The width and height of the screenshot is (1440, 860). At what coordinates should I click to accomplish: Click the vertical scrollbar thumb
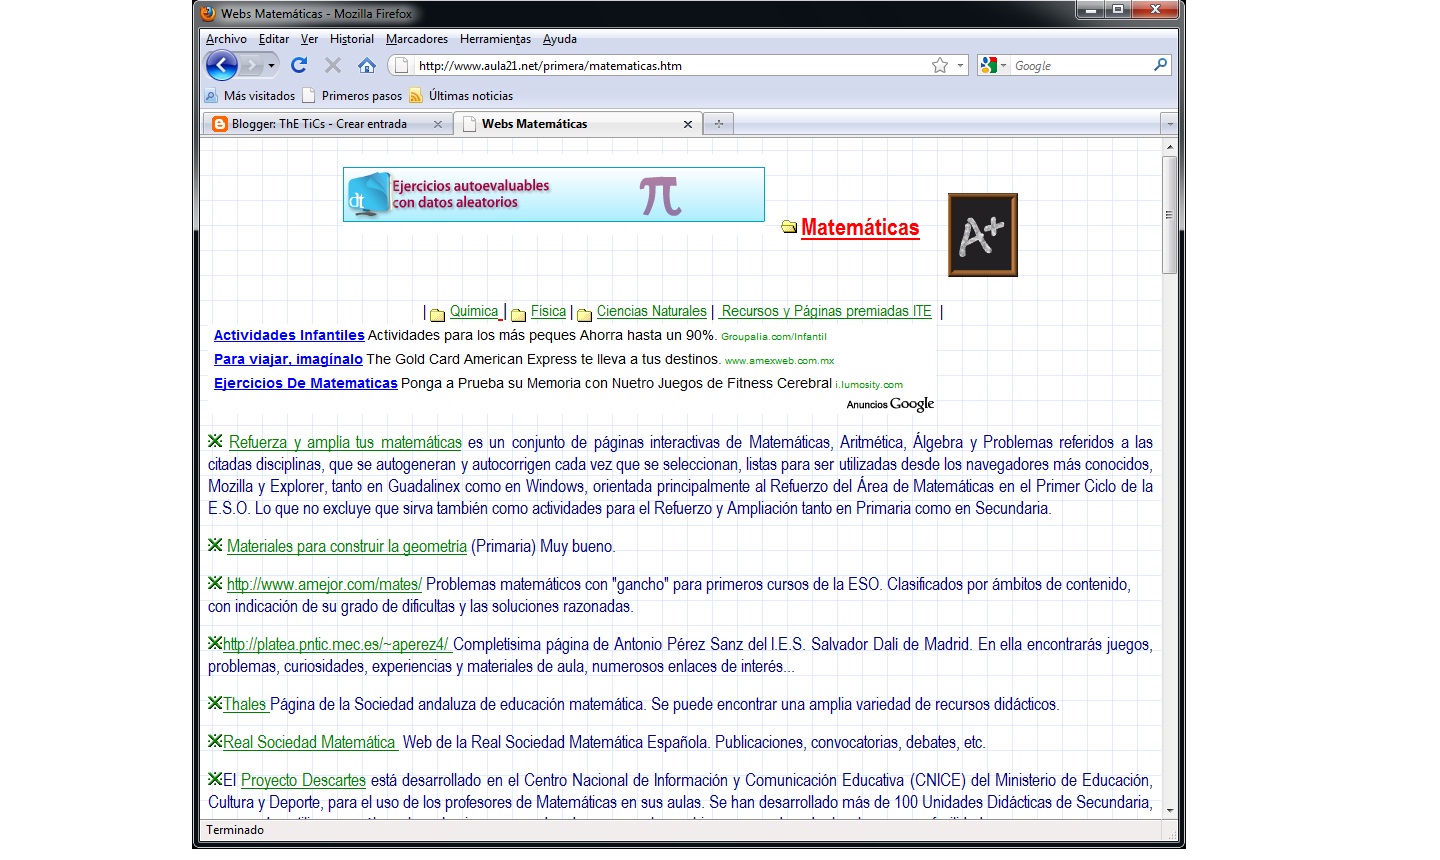click(1169, 214)
